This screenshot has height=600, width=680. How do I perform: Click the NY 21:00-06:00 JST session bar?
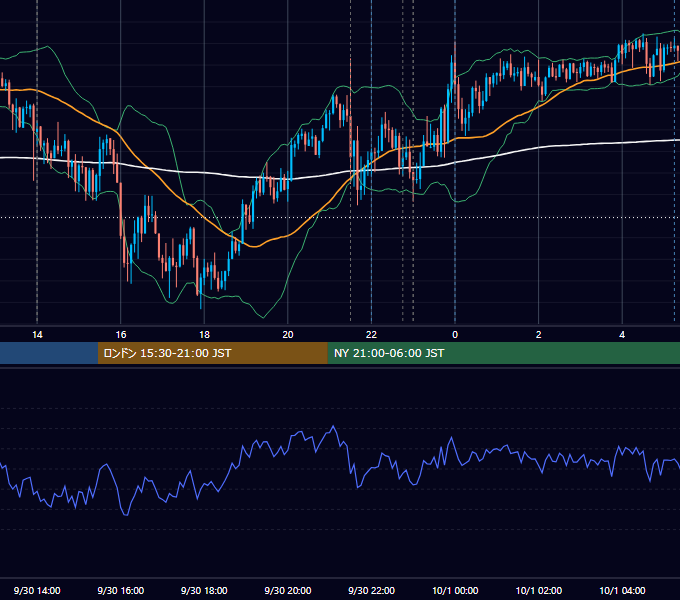click(503, 353)
